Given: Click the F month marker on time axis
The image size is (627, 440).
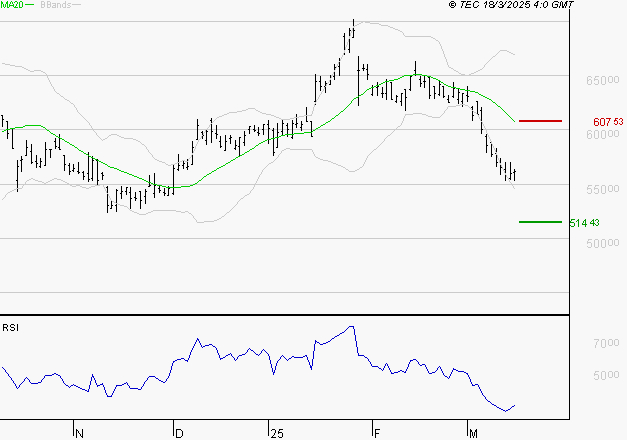Looking at the screenshot, I should click(x=377, y=433).
